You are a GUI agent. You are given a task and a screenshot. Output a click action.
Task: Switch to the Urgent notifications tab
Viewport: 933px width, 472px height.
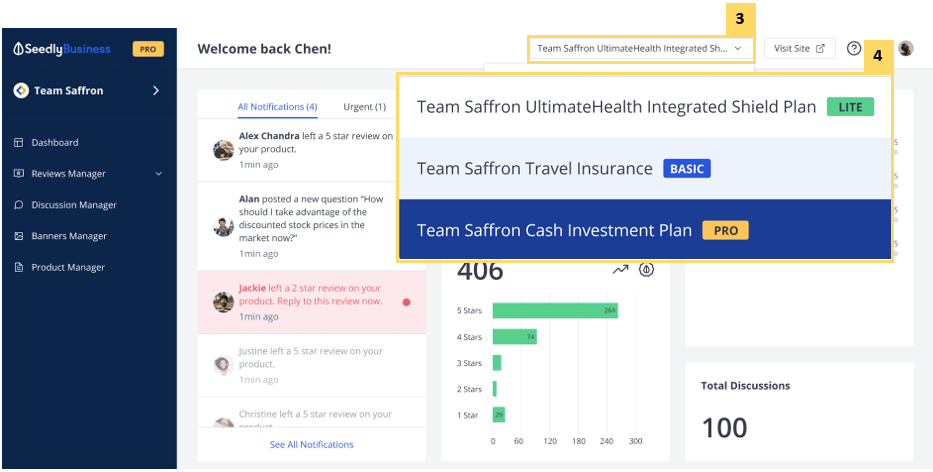[364, 107]
